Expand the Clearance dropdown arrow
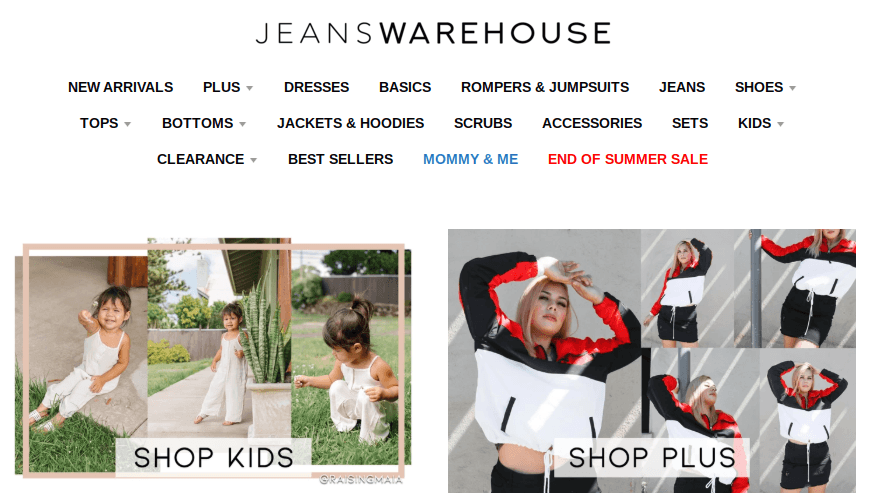The width and height of the screenshot is (869, 502). pyautogui.click(x=253, y=160)
